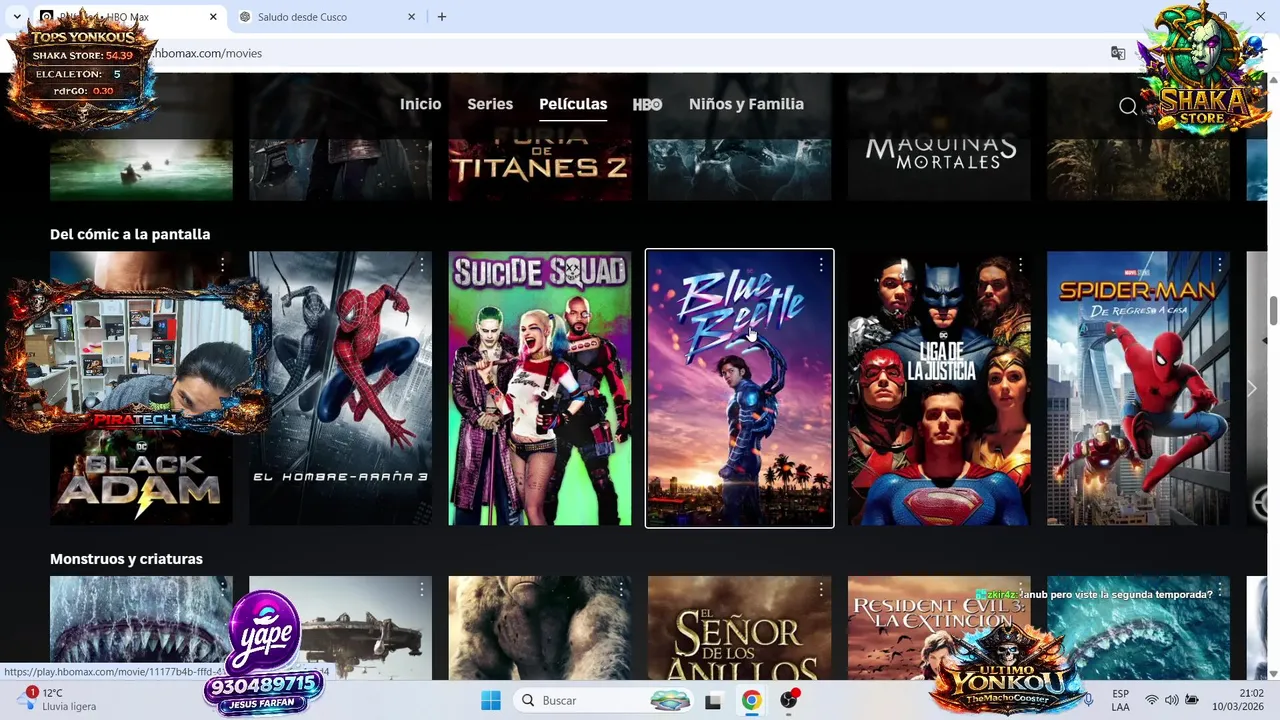Open a new Chrome tab
1280x720 pixels.
442,17
